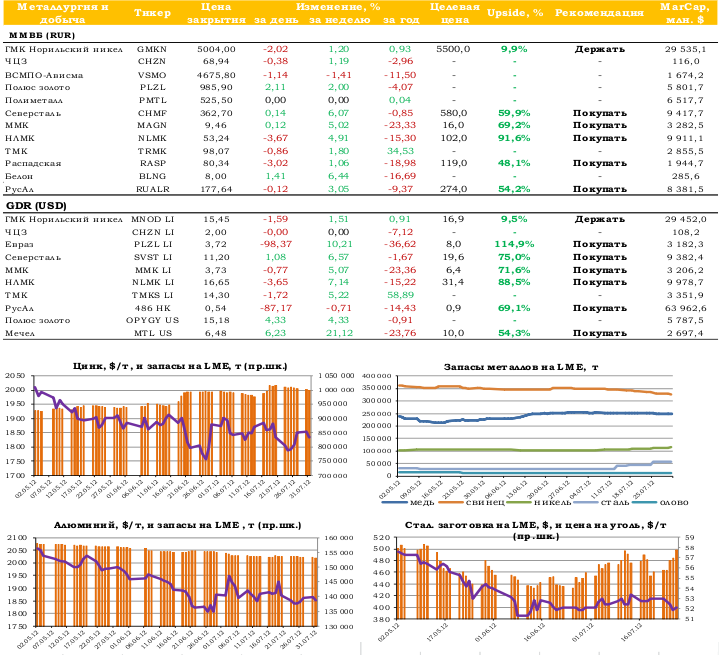Image resolution: width=719 pixels, height=657 pixels.
Task: Select the yearly change value 58,89
Action: click(x=401, y=295)
